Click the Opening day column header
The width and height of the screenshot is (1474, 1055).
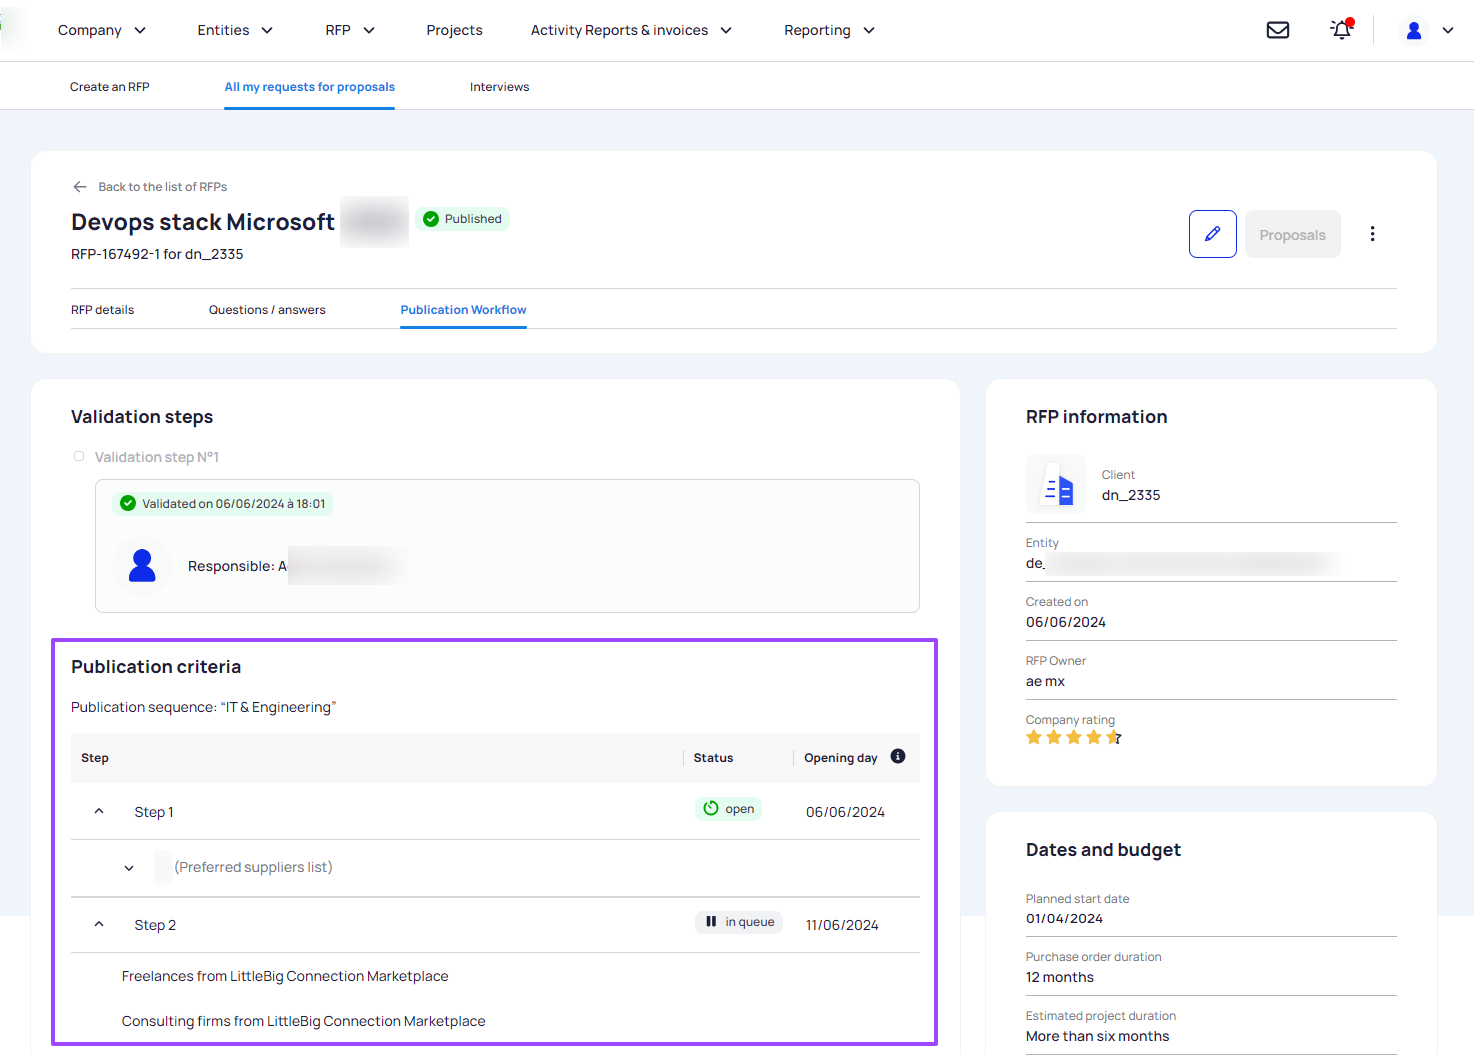click(841, 758)
